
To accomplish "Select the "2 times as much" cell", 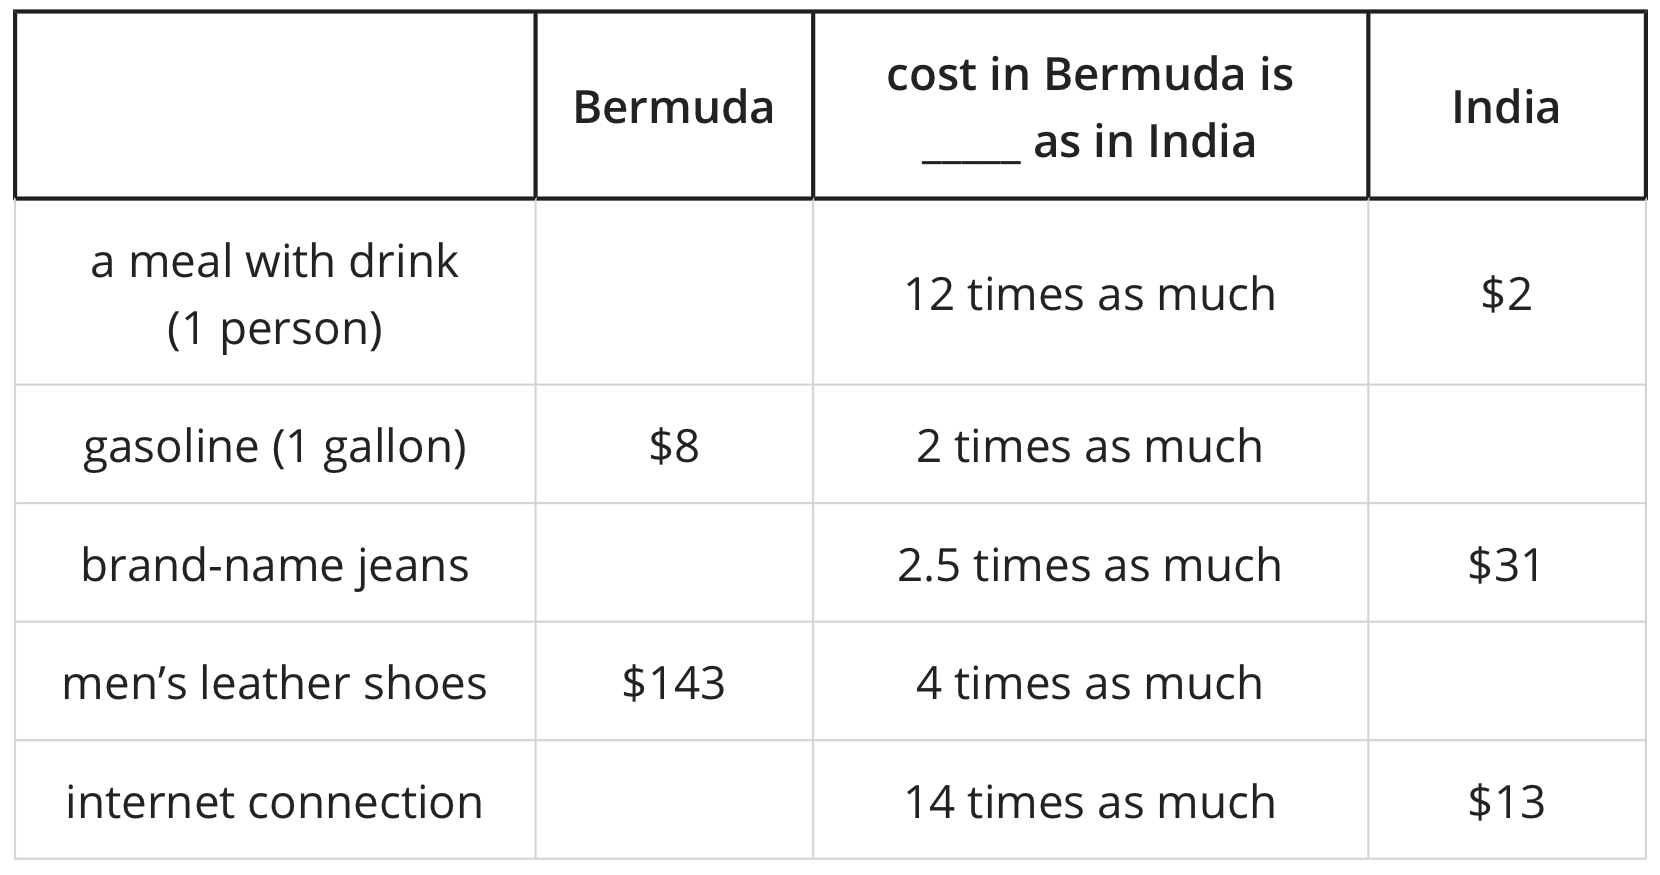I will point(1089,446).
